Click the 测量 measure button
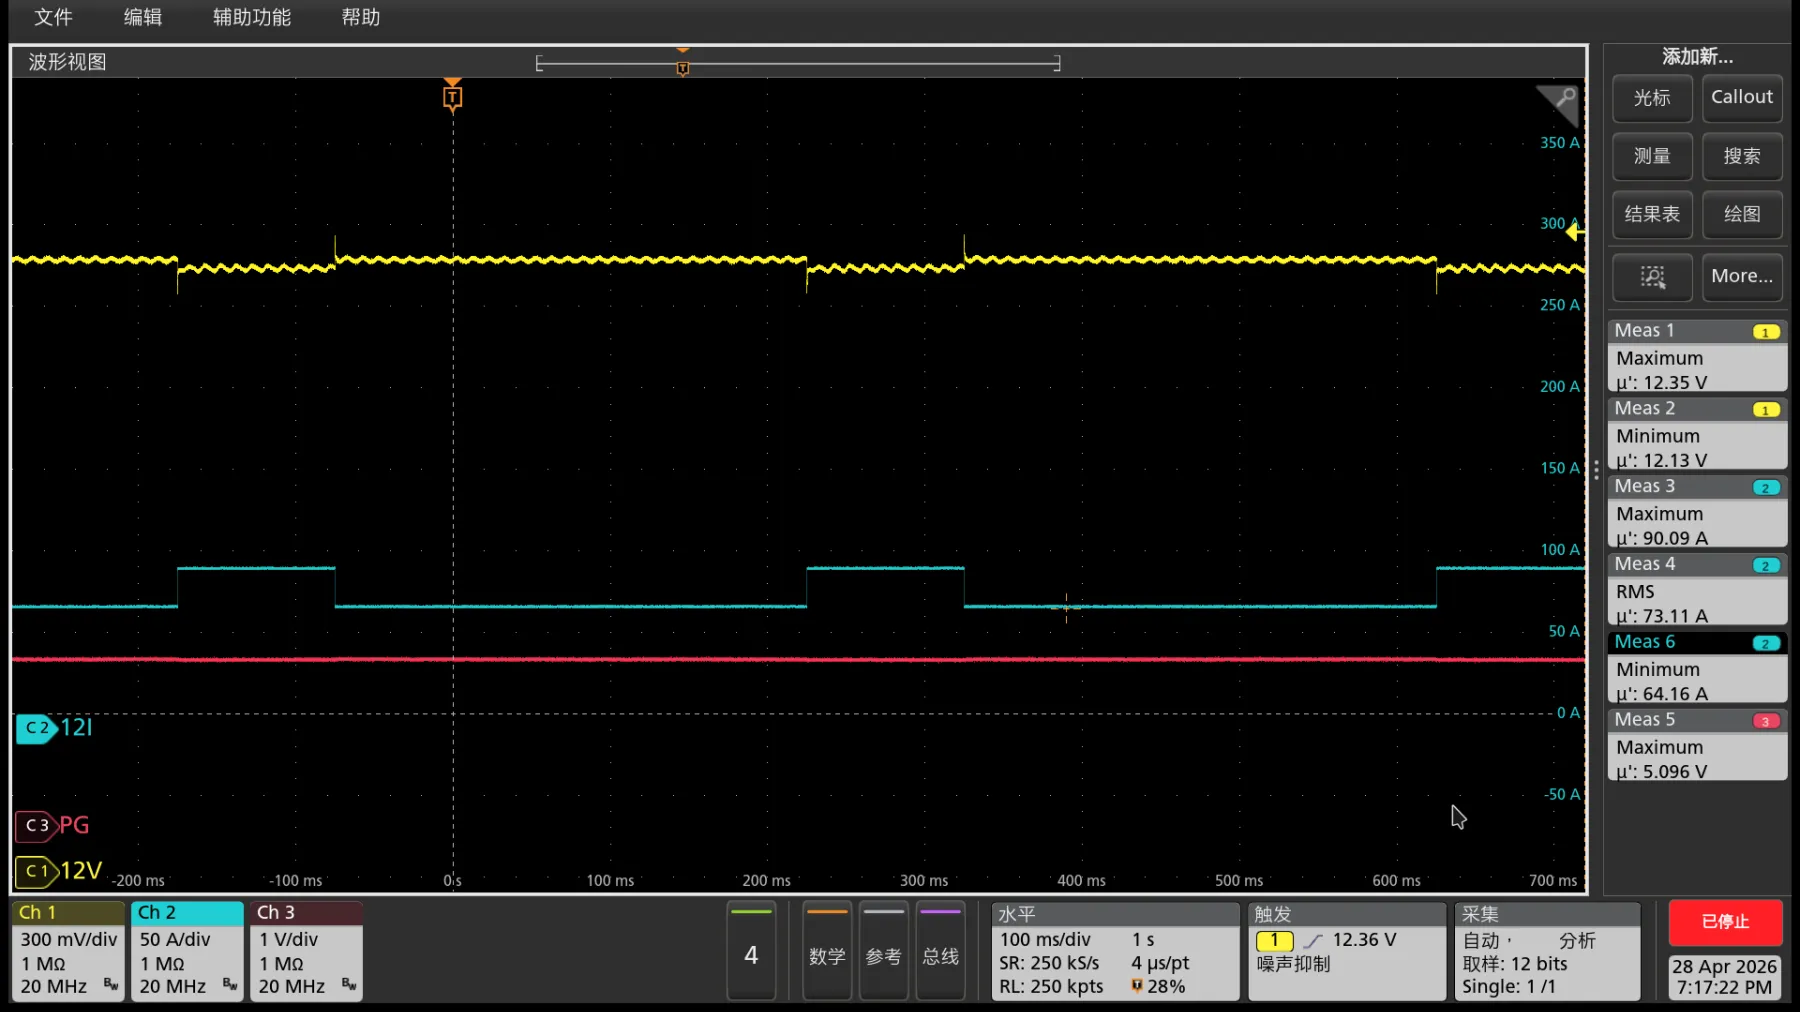The height and width of the screenshot is (1012, 1800). click(x=1652, y=156)
